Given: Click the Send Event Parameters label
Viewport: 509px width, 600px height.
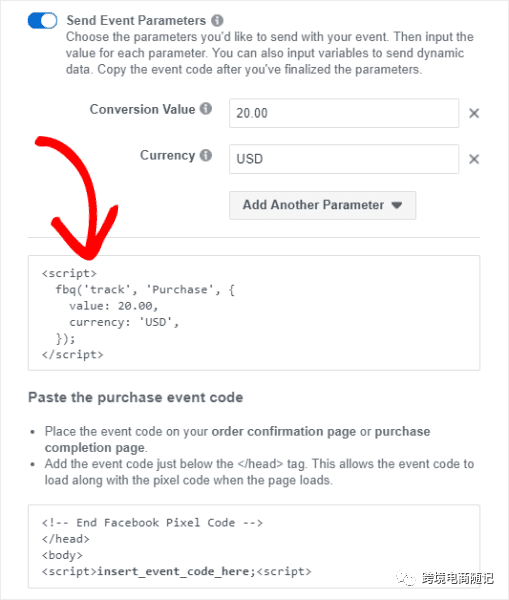Looking at the screenshot, I should pos(136,20).
